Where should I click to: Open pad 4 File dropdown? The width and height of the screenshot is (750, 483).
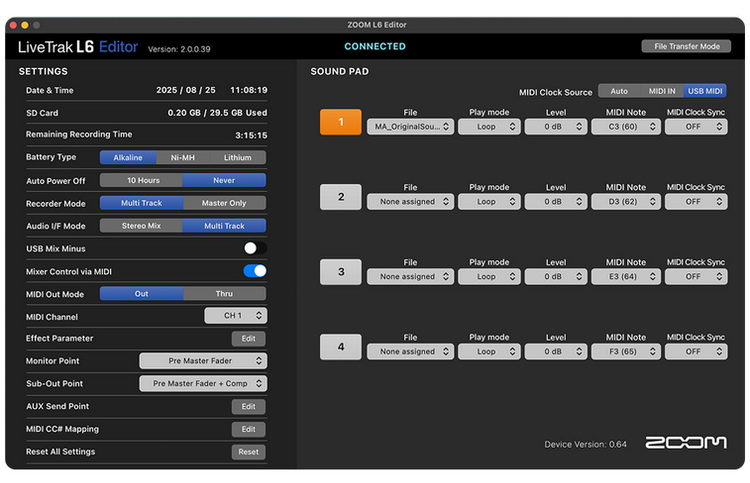(x=410, y=352)
